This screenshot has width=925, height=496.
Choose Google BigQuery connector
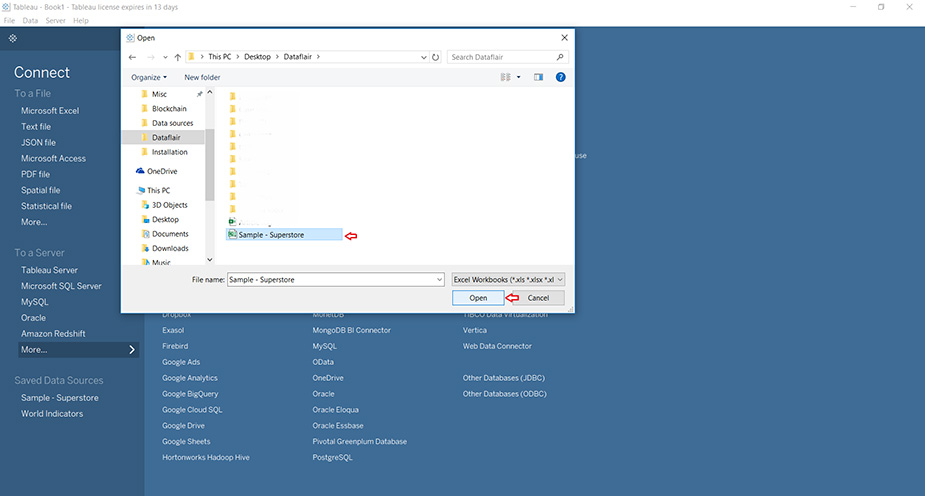coord(190,394)
